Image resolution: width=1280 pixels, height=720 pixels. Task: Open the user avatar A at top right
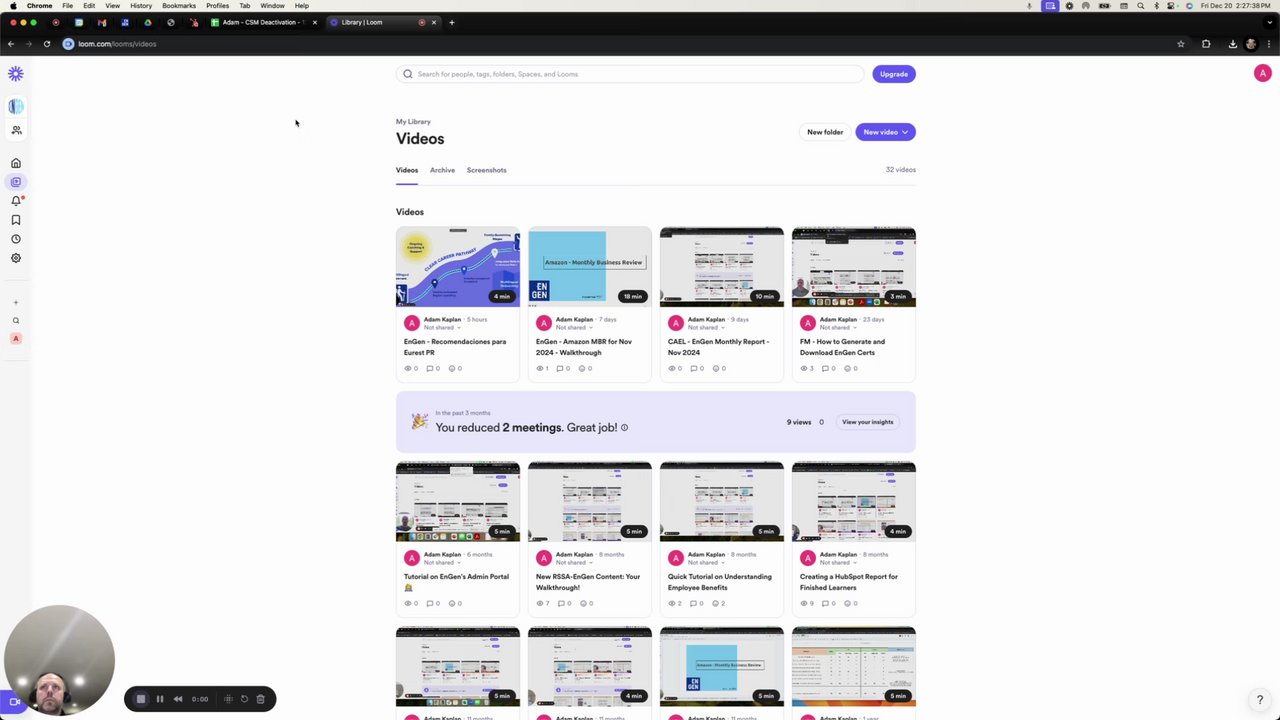click(x=1262, y=73)
